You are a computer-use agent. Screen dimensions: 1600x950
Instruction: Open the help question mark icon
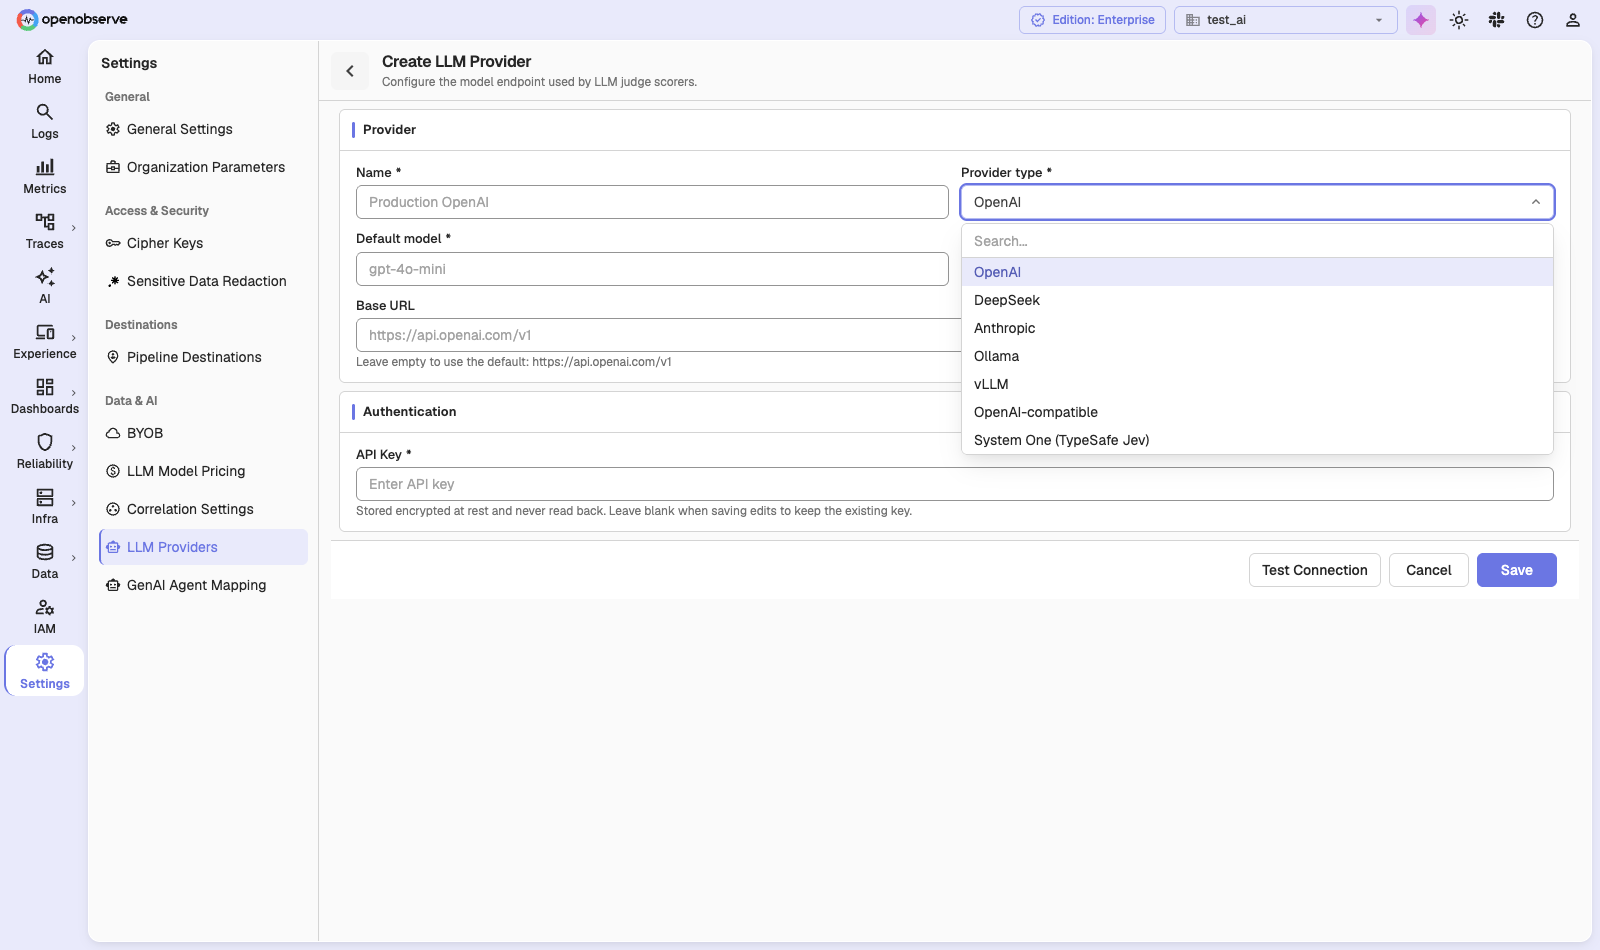[1535, 20]
